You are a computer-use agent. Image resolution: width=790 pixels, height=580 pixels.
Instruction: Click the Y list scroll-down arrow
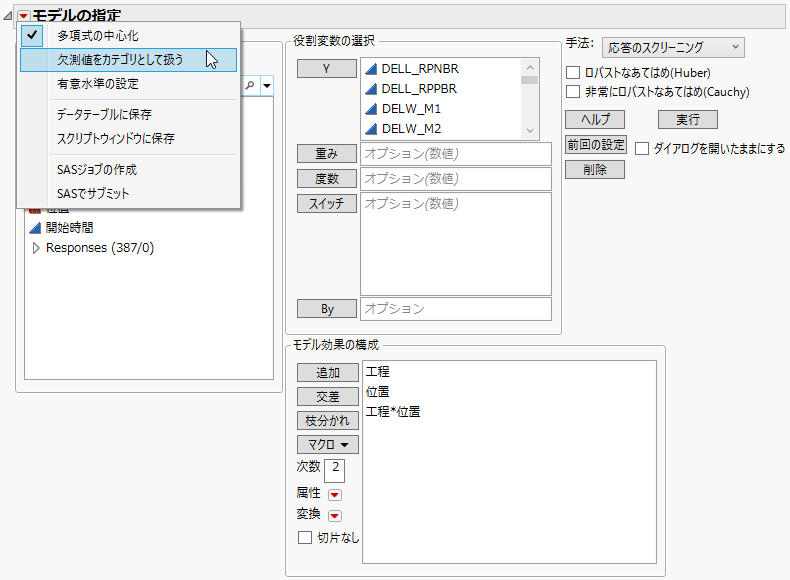coord(530,131)
